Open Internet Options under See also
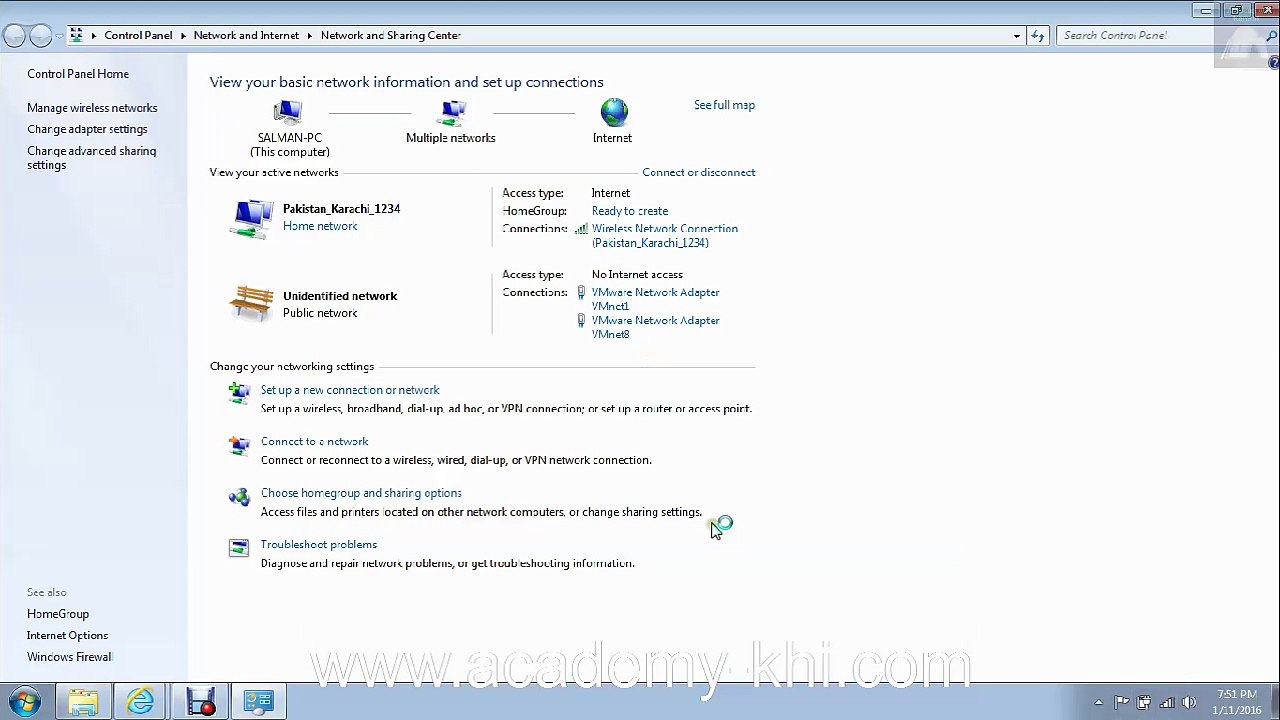 [67, 635]
